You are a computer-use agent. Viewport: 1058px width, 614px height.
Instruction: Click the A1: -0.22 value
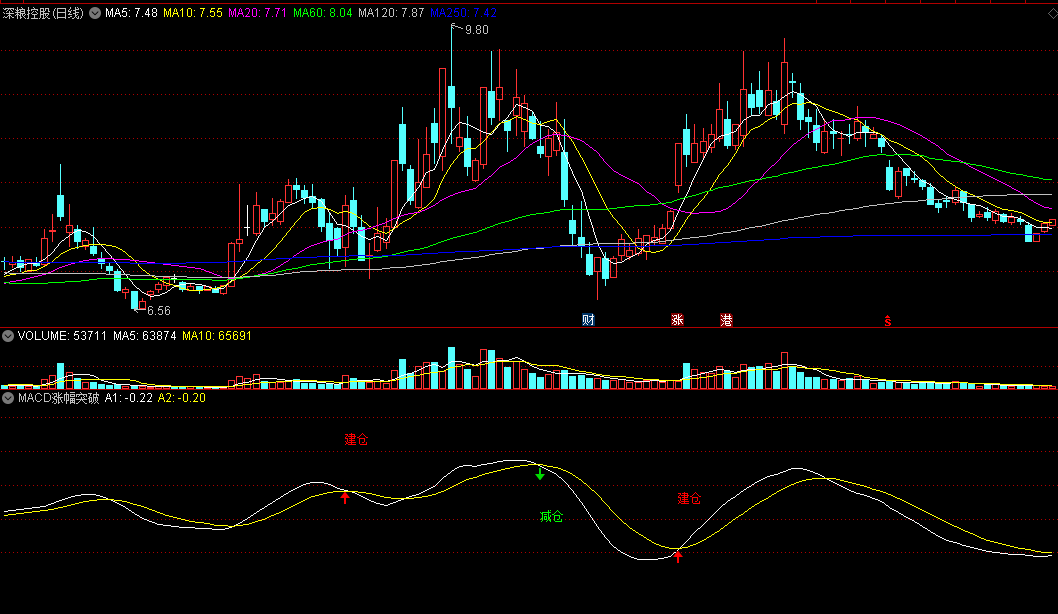pos(129,398)
